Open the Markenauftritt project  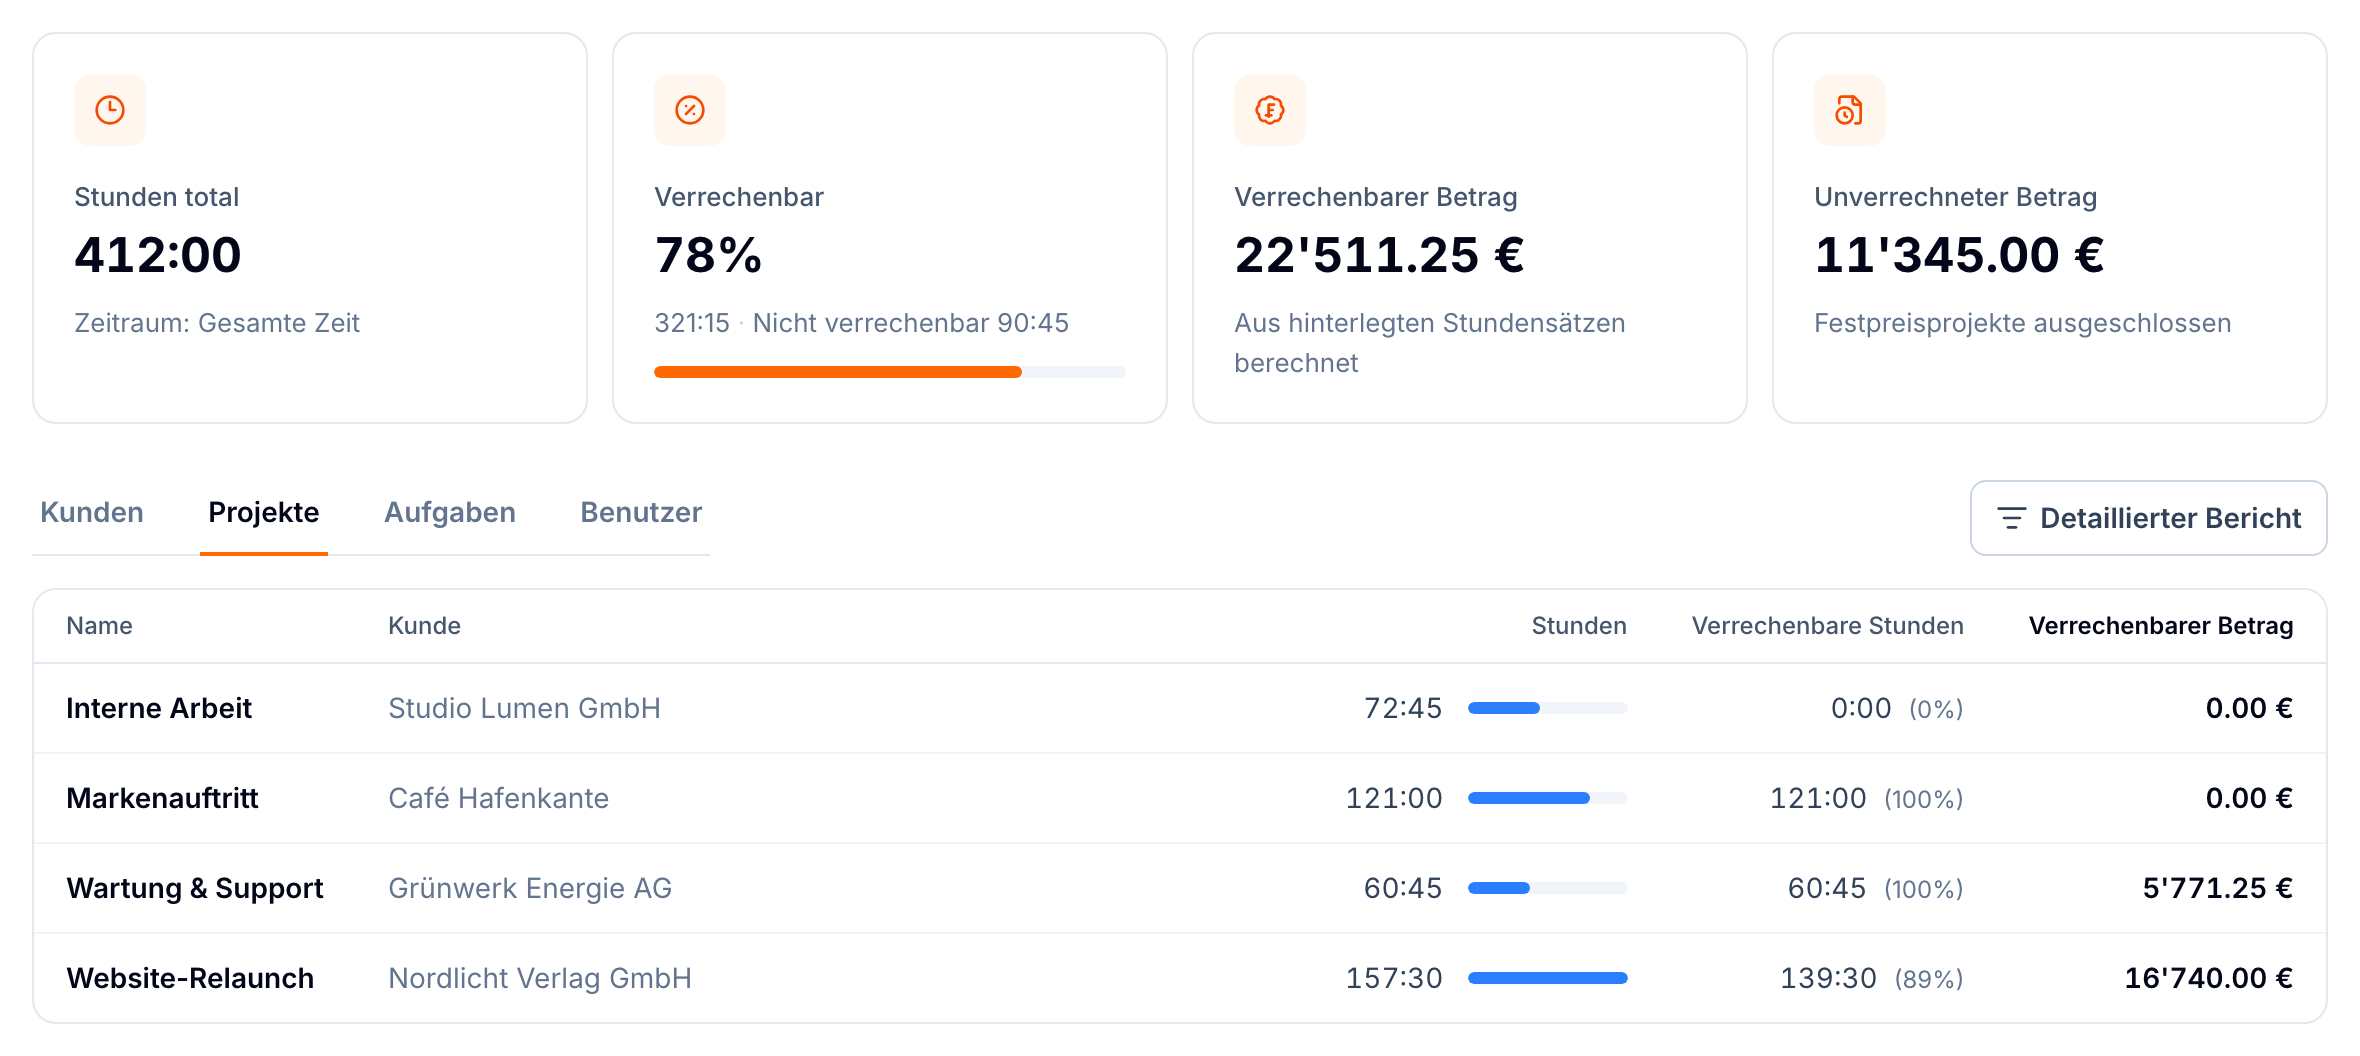coord(162,798)
